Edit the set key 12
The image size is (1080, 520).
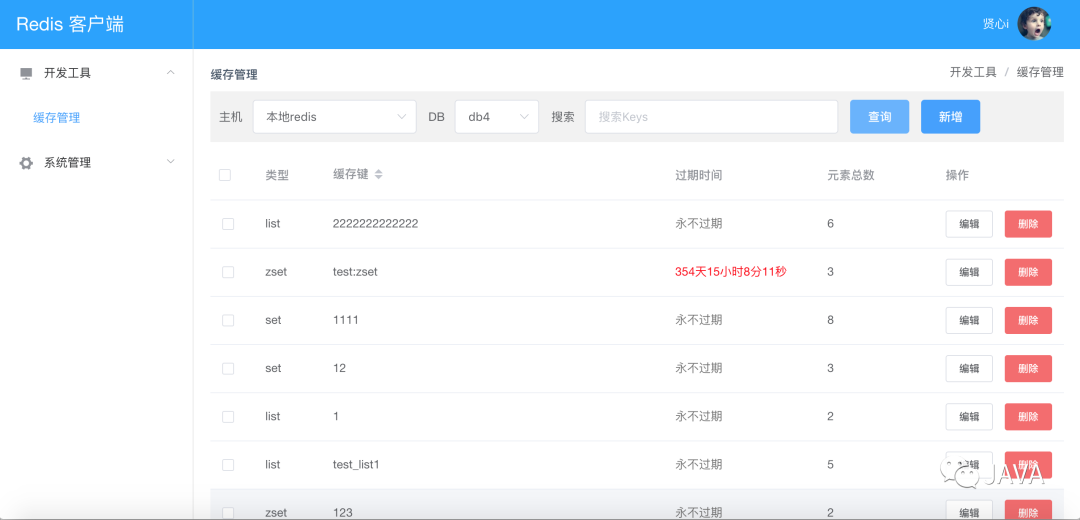pyautogui.click(x=969, y=368)
